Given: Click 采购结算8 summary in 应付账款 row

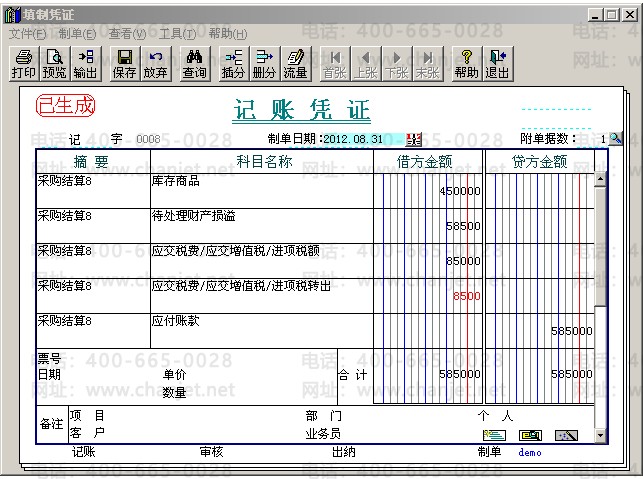Looking at the screenshot, I should (x=65, y=320).
